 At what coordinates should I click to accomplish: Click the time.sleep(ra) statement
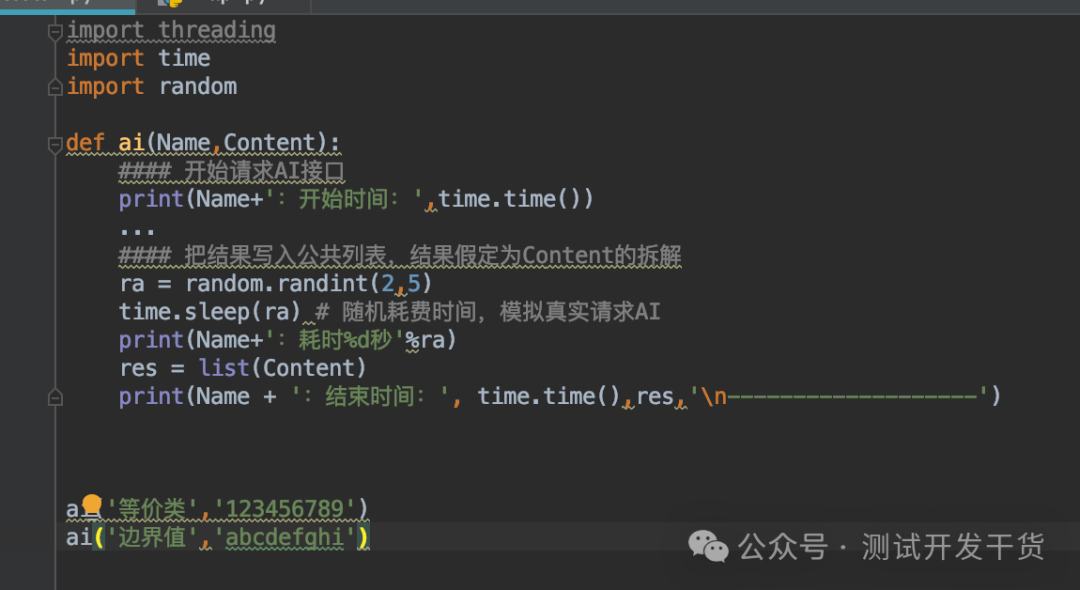point(210,312)
